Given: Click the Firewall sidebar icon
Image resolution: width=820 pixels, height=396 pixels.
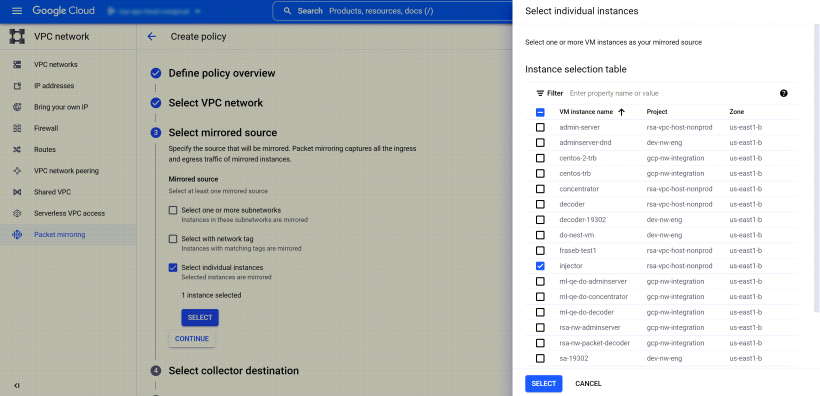Looking at the screenshot, I should tap(17, 128).
